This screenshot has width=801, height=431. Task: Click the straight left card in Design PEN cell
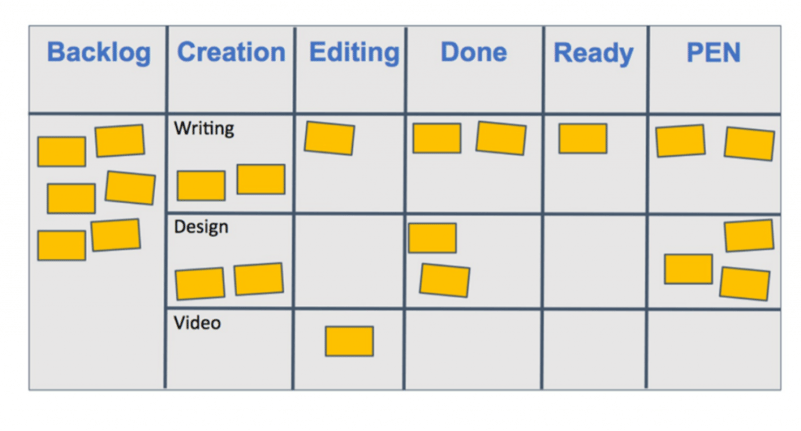688,269
